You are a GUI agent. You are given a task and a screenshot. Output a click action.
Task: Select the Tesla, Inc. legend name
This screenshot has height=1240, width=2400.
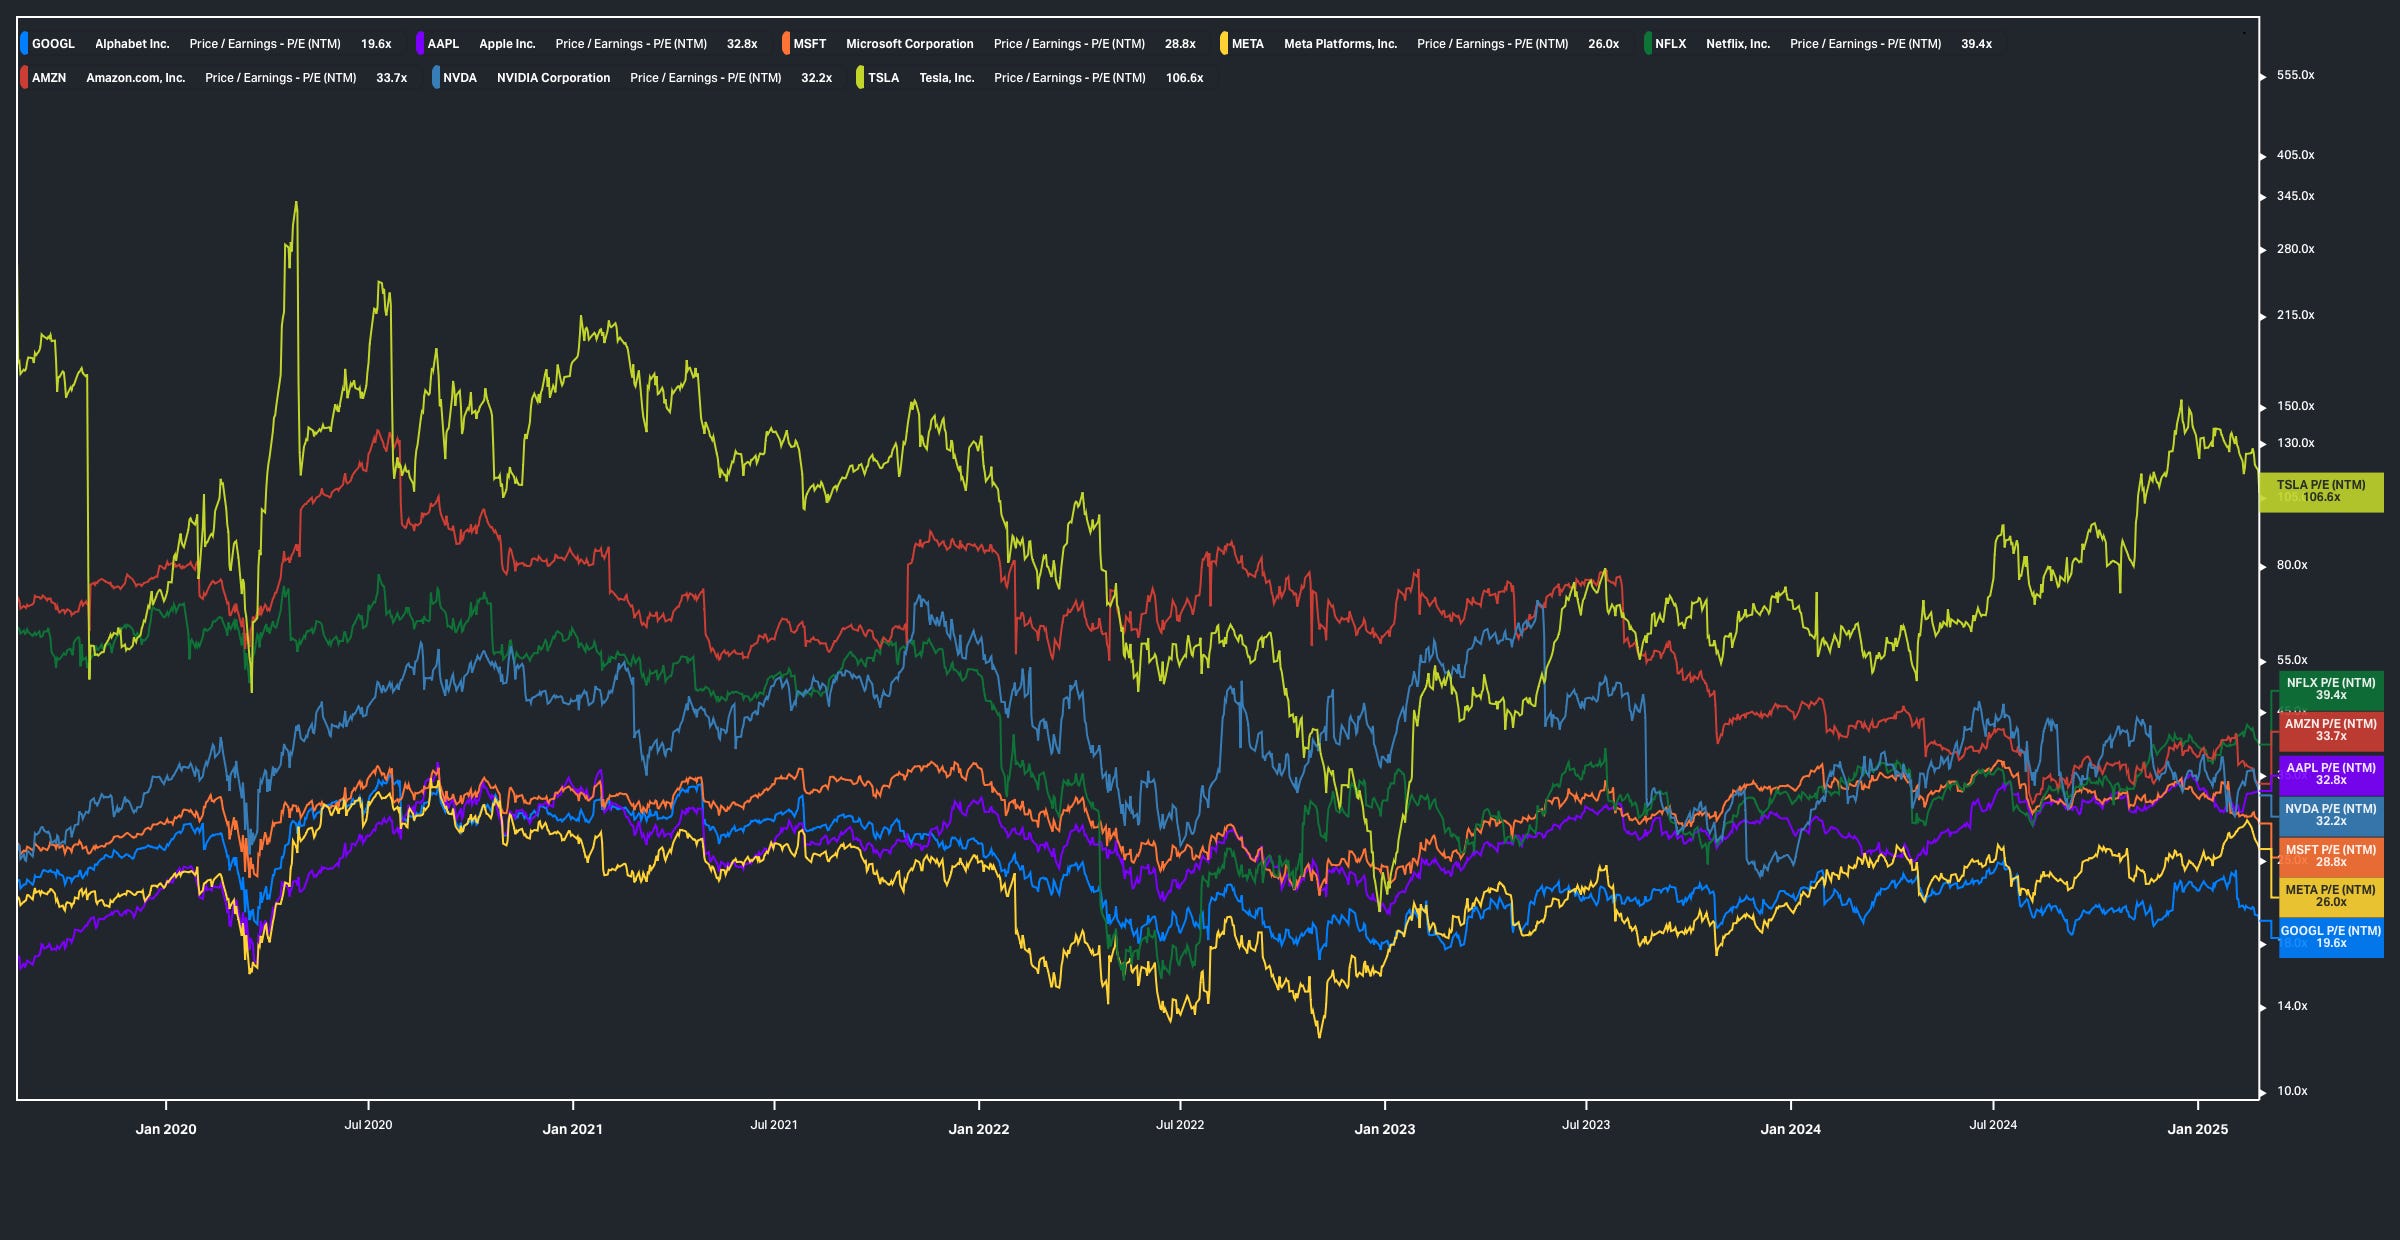click(x=946, y=78)
